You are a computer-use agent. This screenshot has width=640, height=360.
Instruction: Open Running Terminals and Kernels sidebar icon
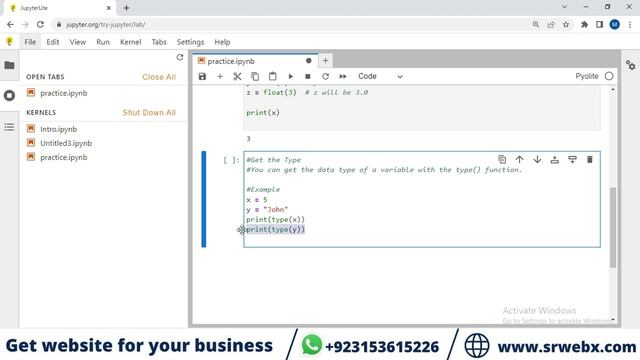(x=9, y=96)
